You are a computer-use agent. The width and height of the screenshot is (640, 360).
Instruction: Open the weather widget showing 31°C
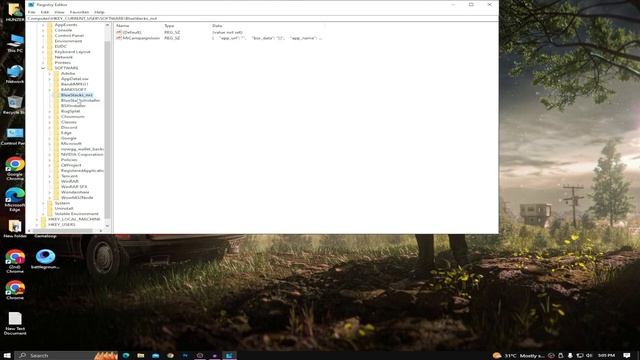click(518, 356)
